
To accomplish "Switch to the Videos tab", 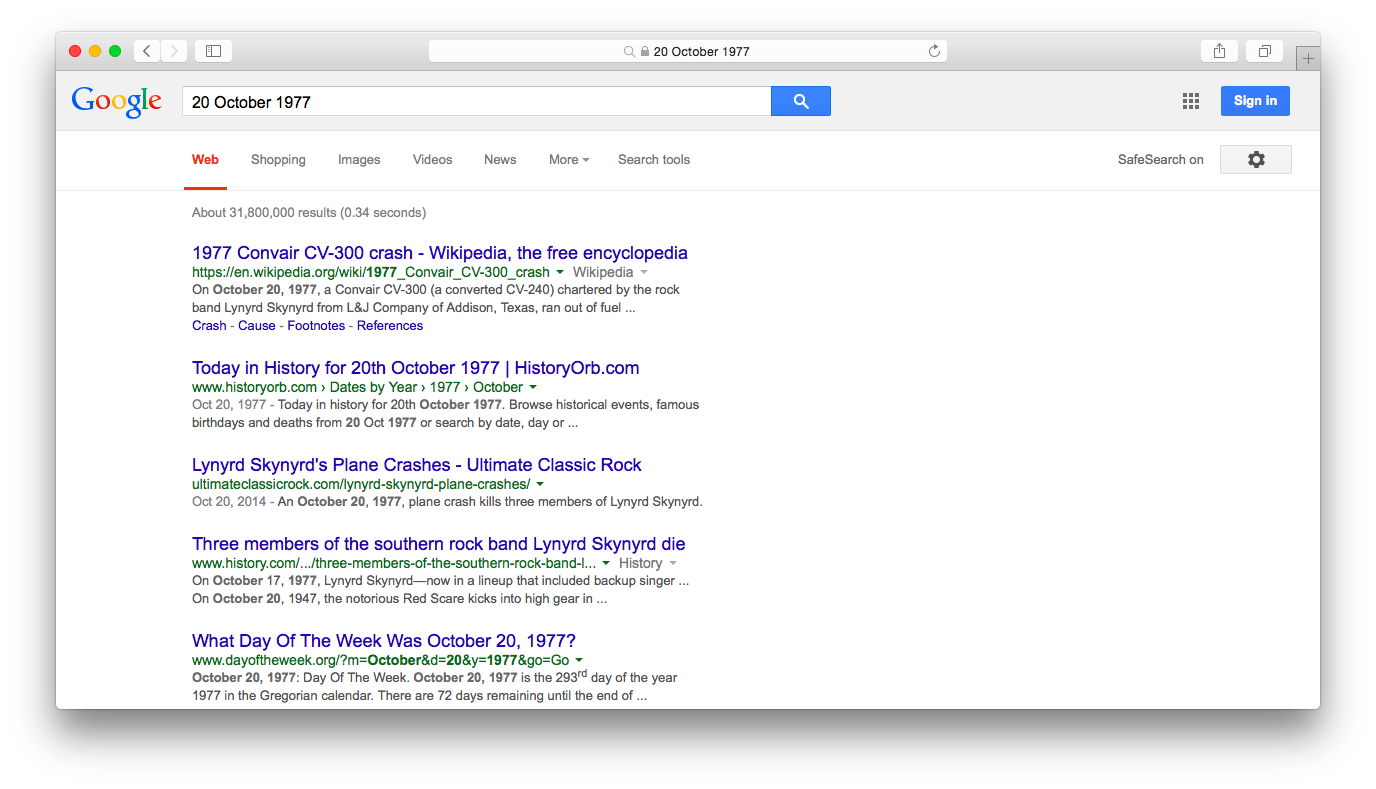I will pos(432,159).
